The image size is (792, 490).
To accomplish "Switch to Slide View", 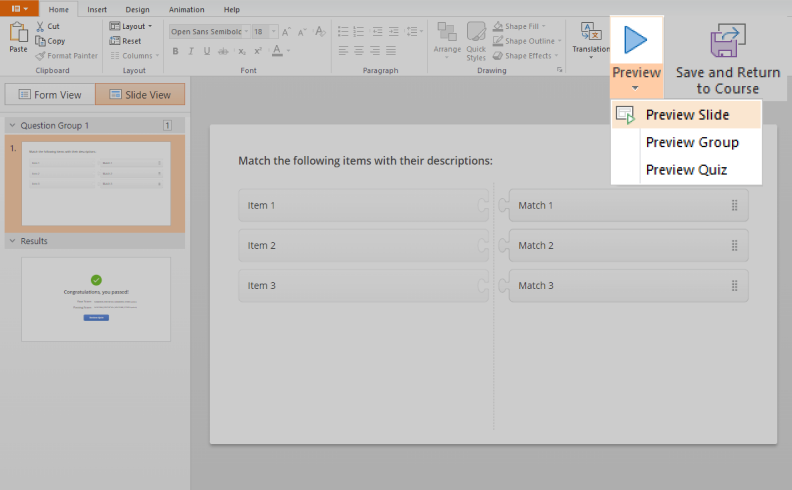I will [x=140, y=95].
